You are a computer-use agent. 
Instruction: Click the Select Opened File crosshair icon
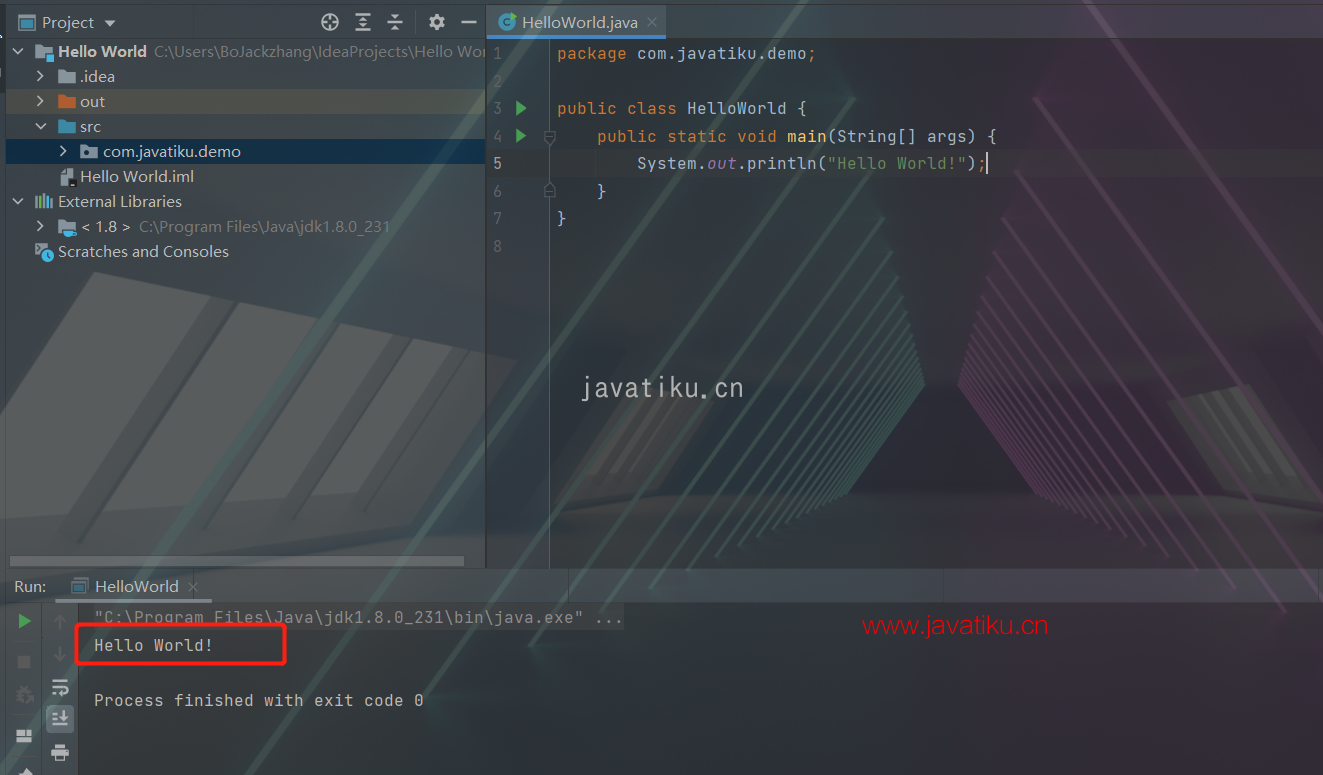(330, 22)
